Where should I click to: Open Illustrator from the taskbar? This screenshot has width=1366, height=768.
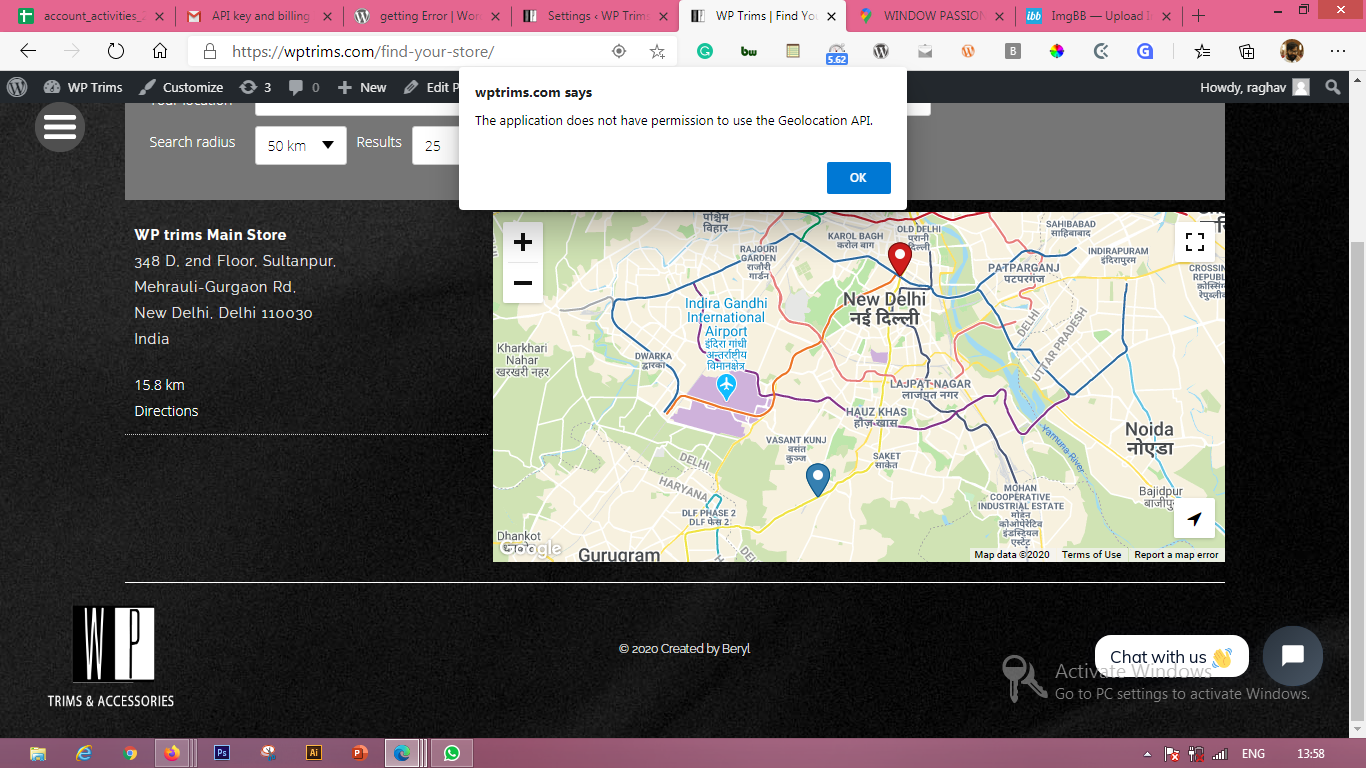(x=314, y=753)
